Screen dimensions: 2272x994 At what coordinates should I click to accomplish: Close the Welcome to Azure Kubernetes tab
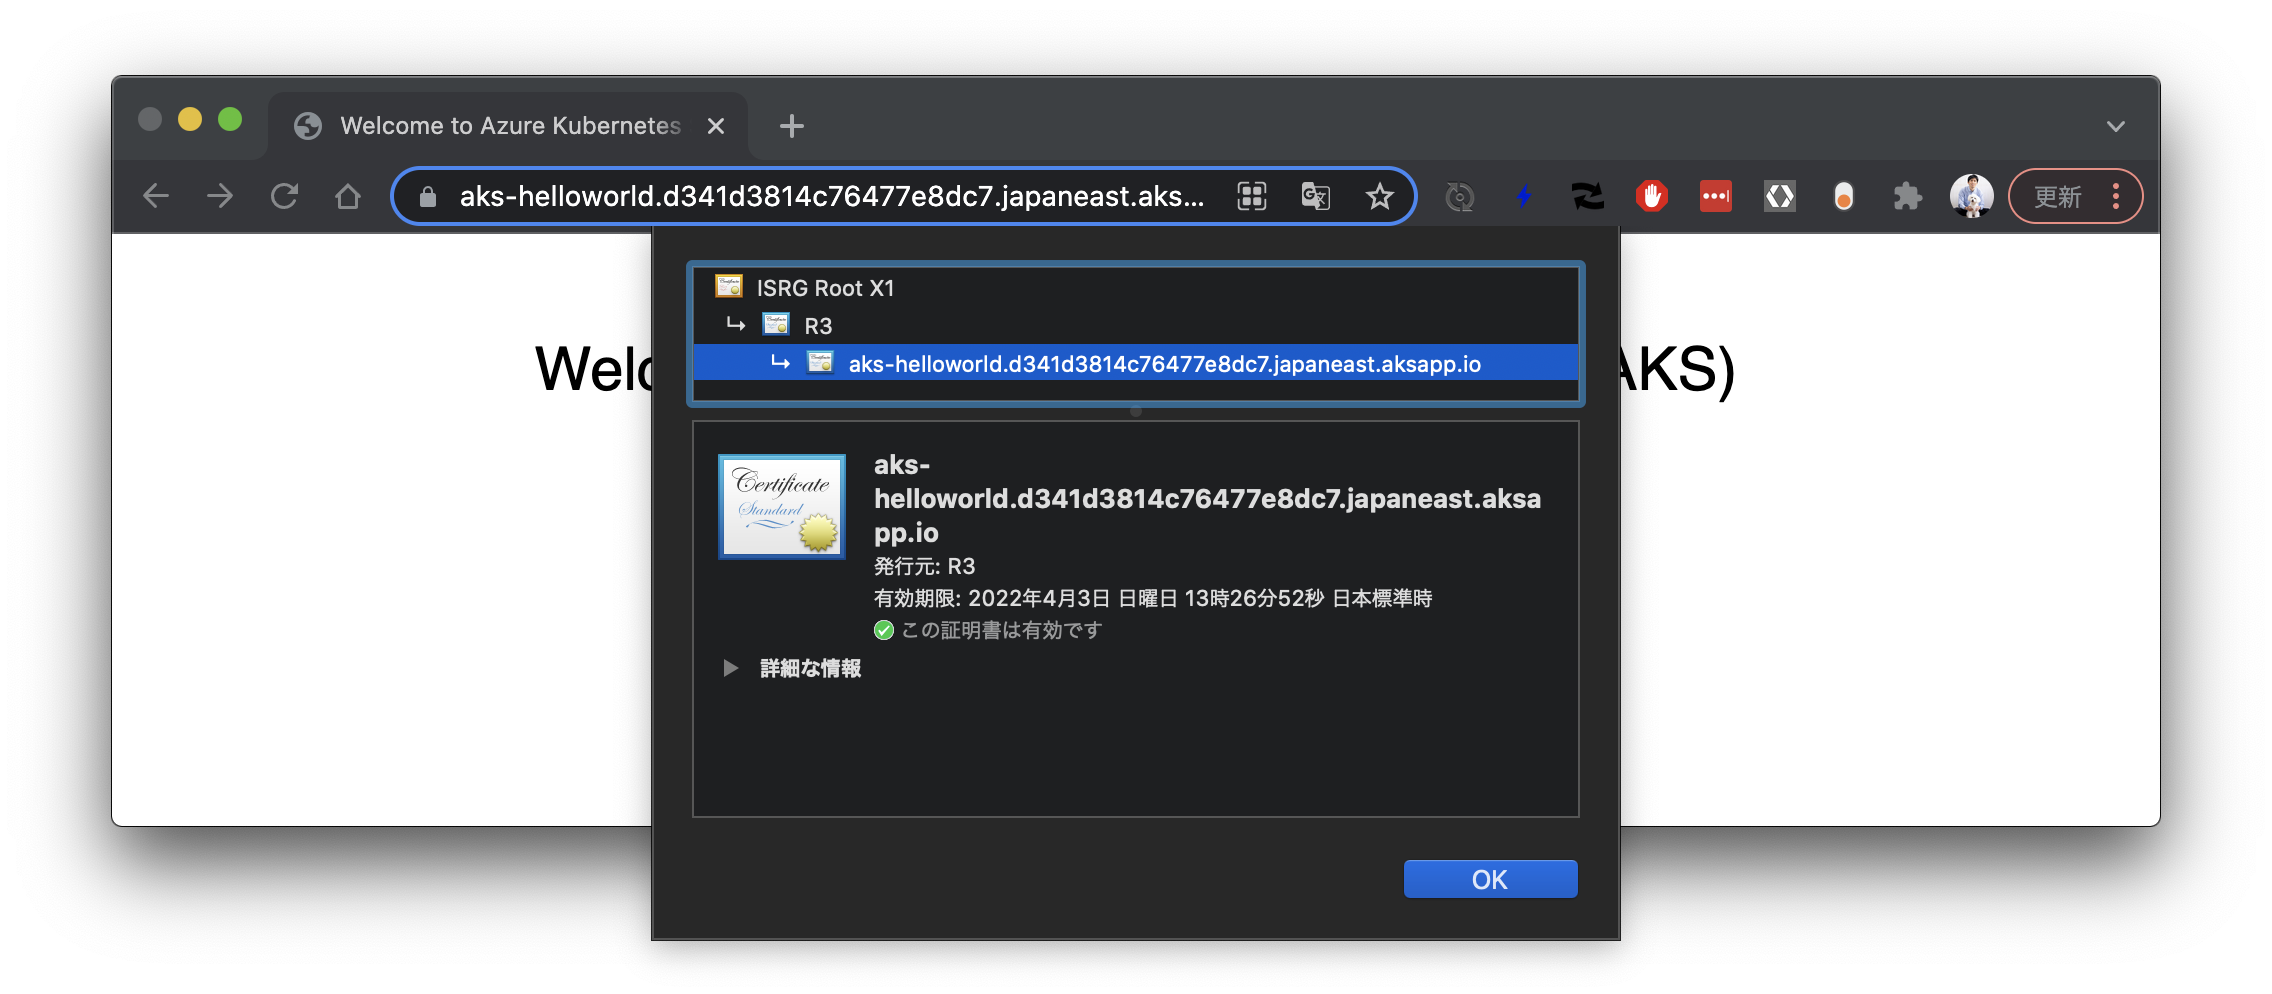[x=716, y=126]
